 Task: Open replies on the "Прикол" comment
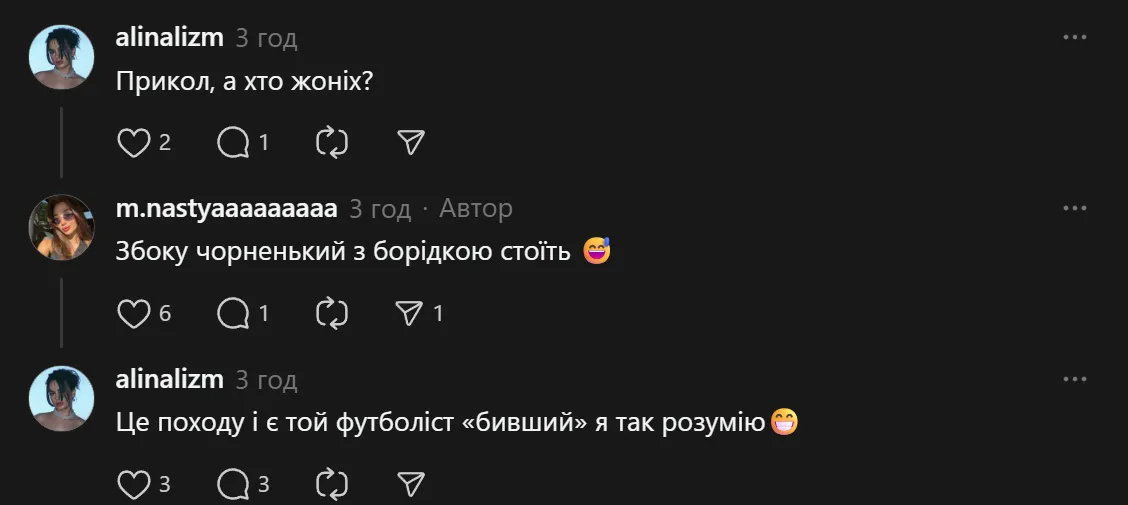point(233,143)
